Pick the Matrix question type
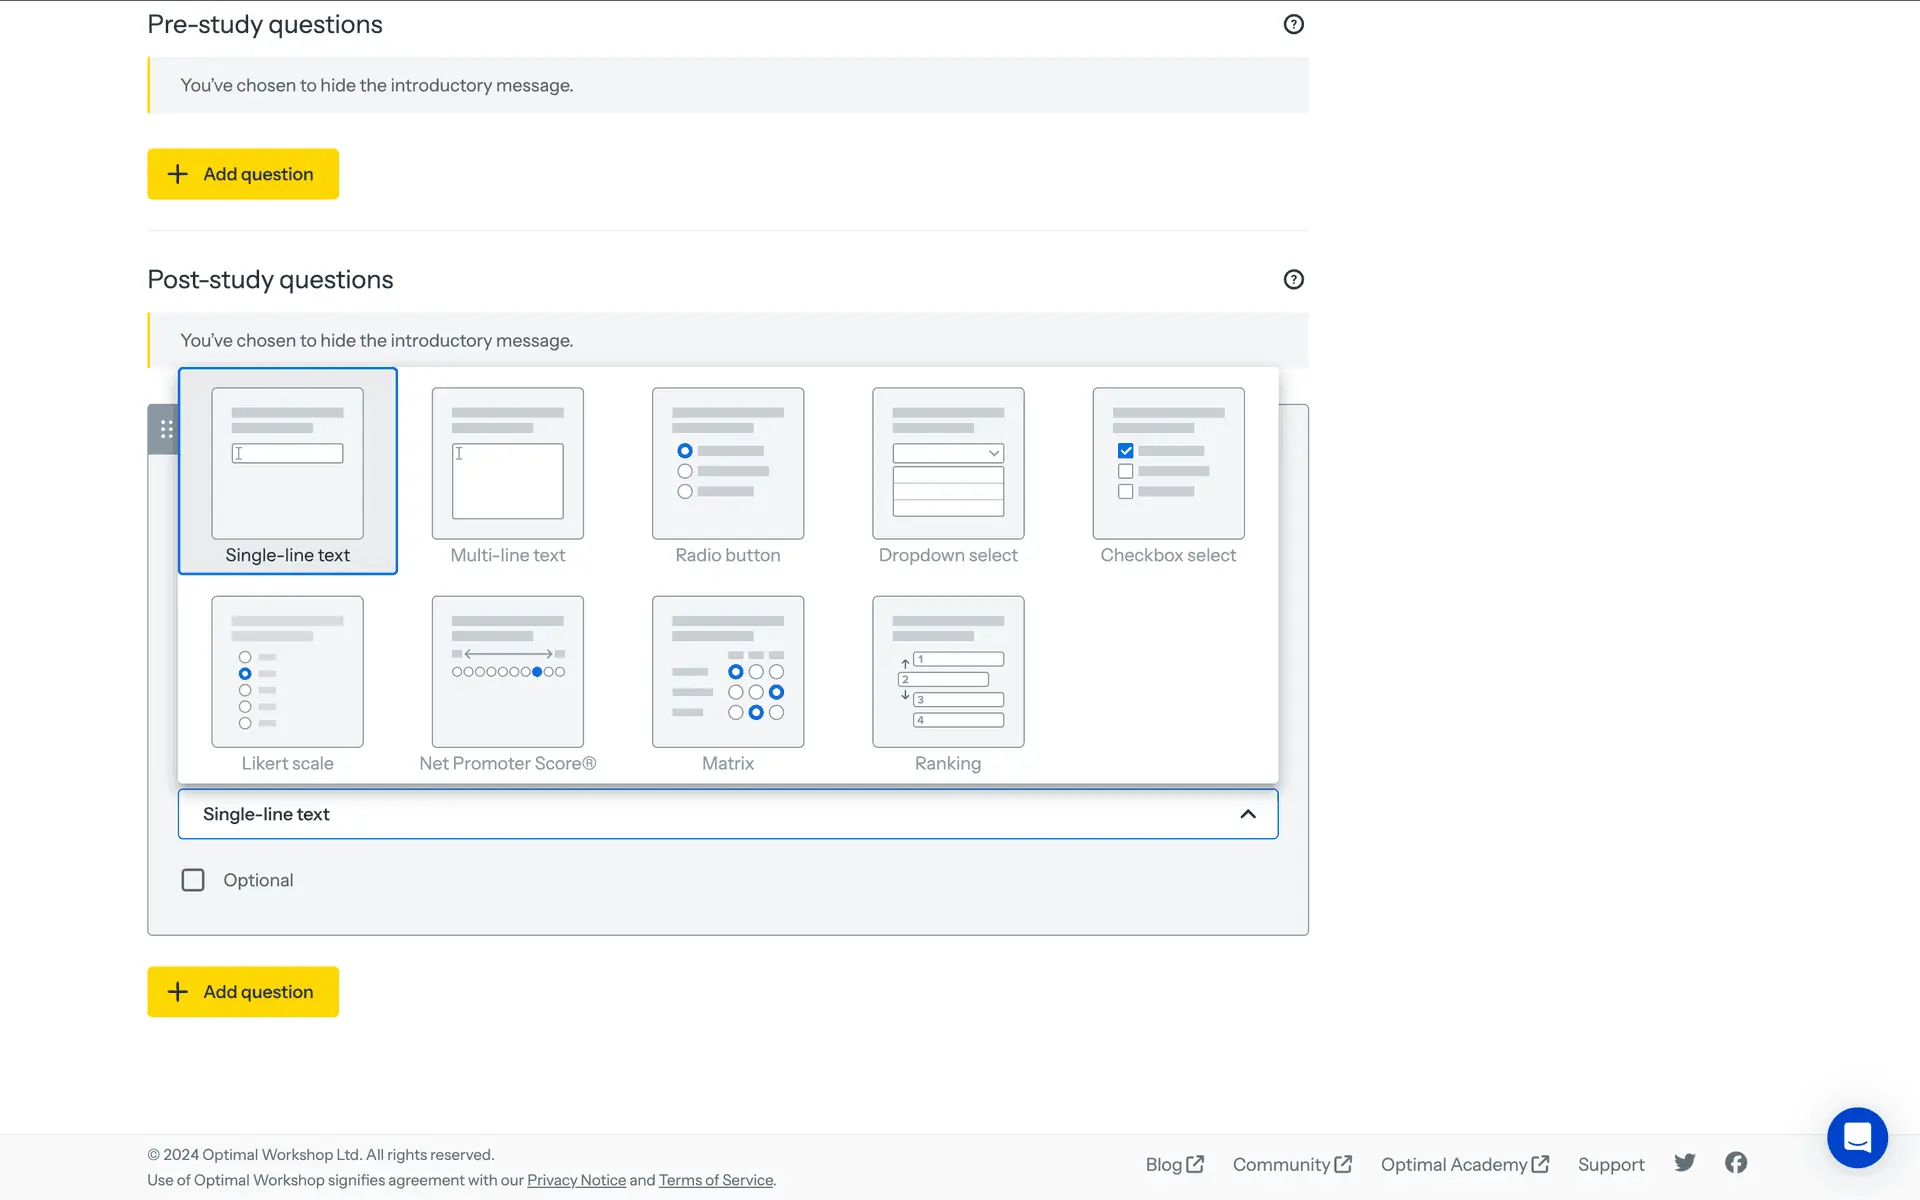Screen dimensions: 1920x1200 tap(727, 681)
